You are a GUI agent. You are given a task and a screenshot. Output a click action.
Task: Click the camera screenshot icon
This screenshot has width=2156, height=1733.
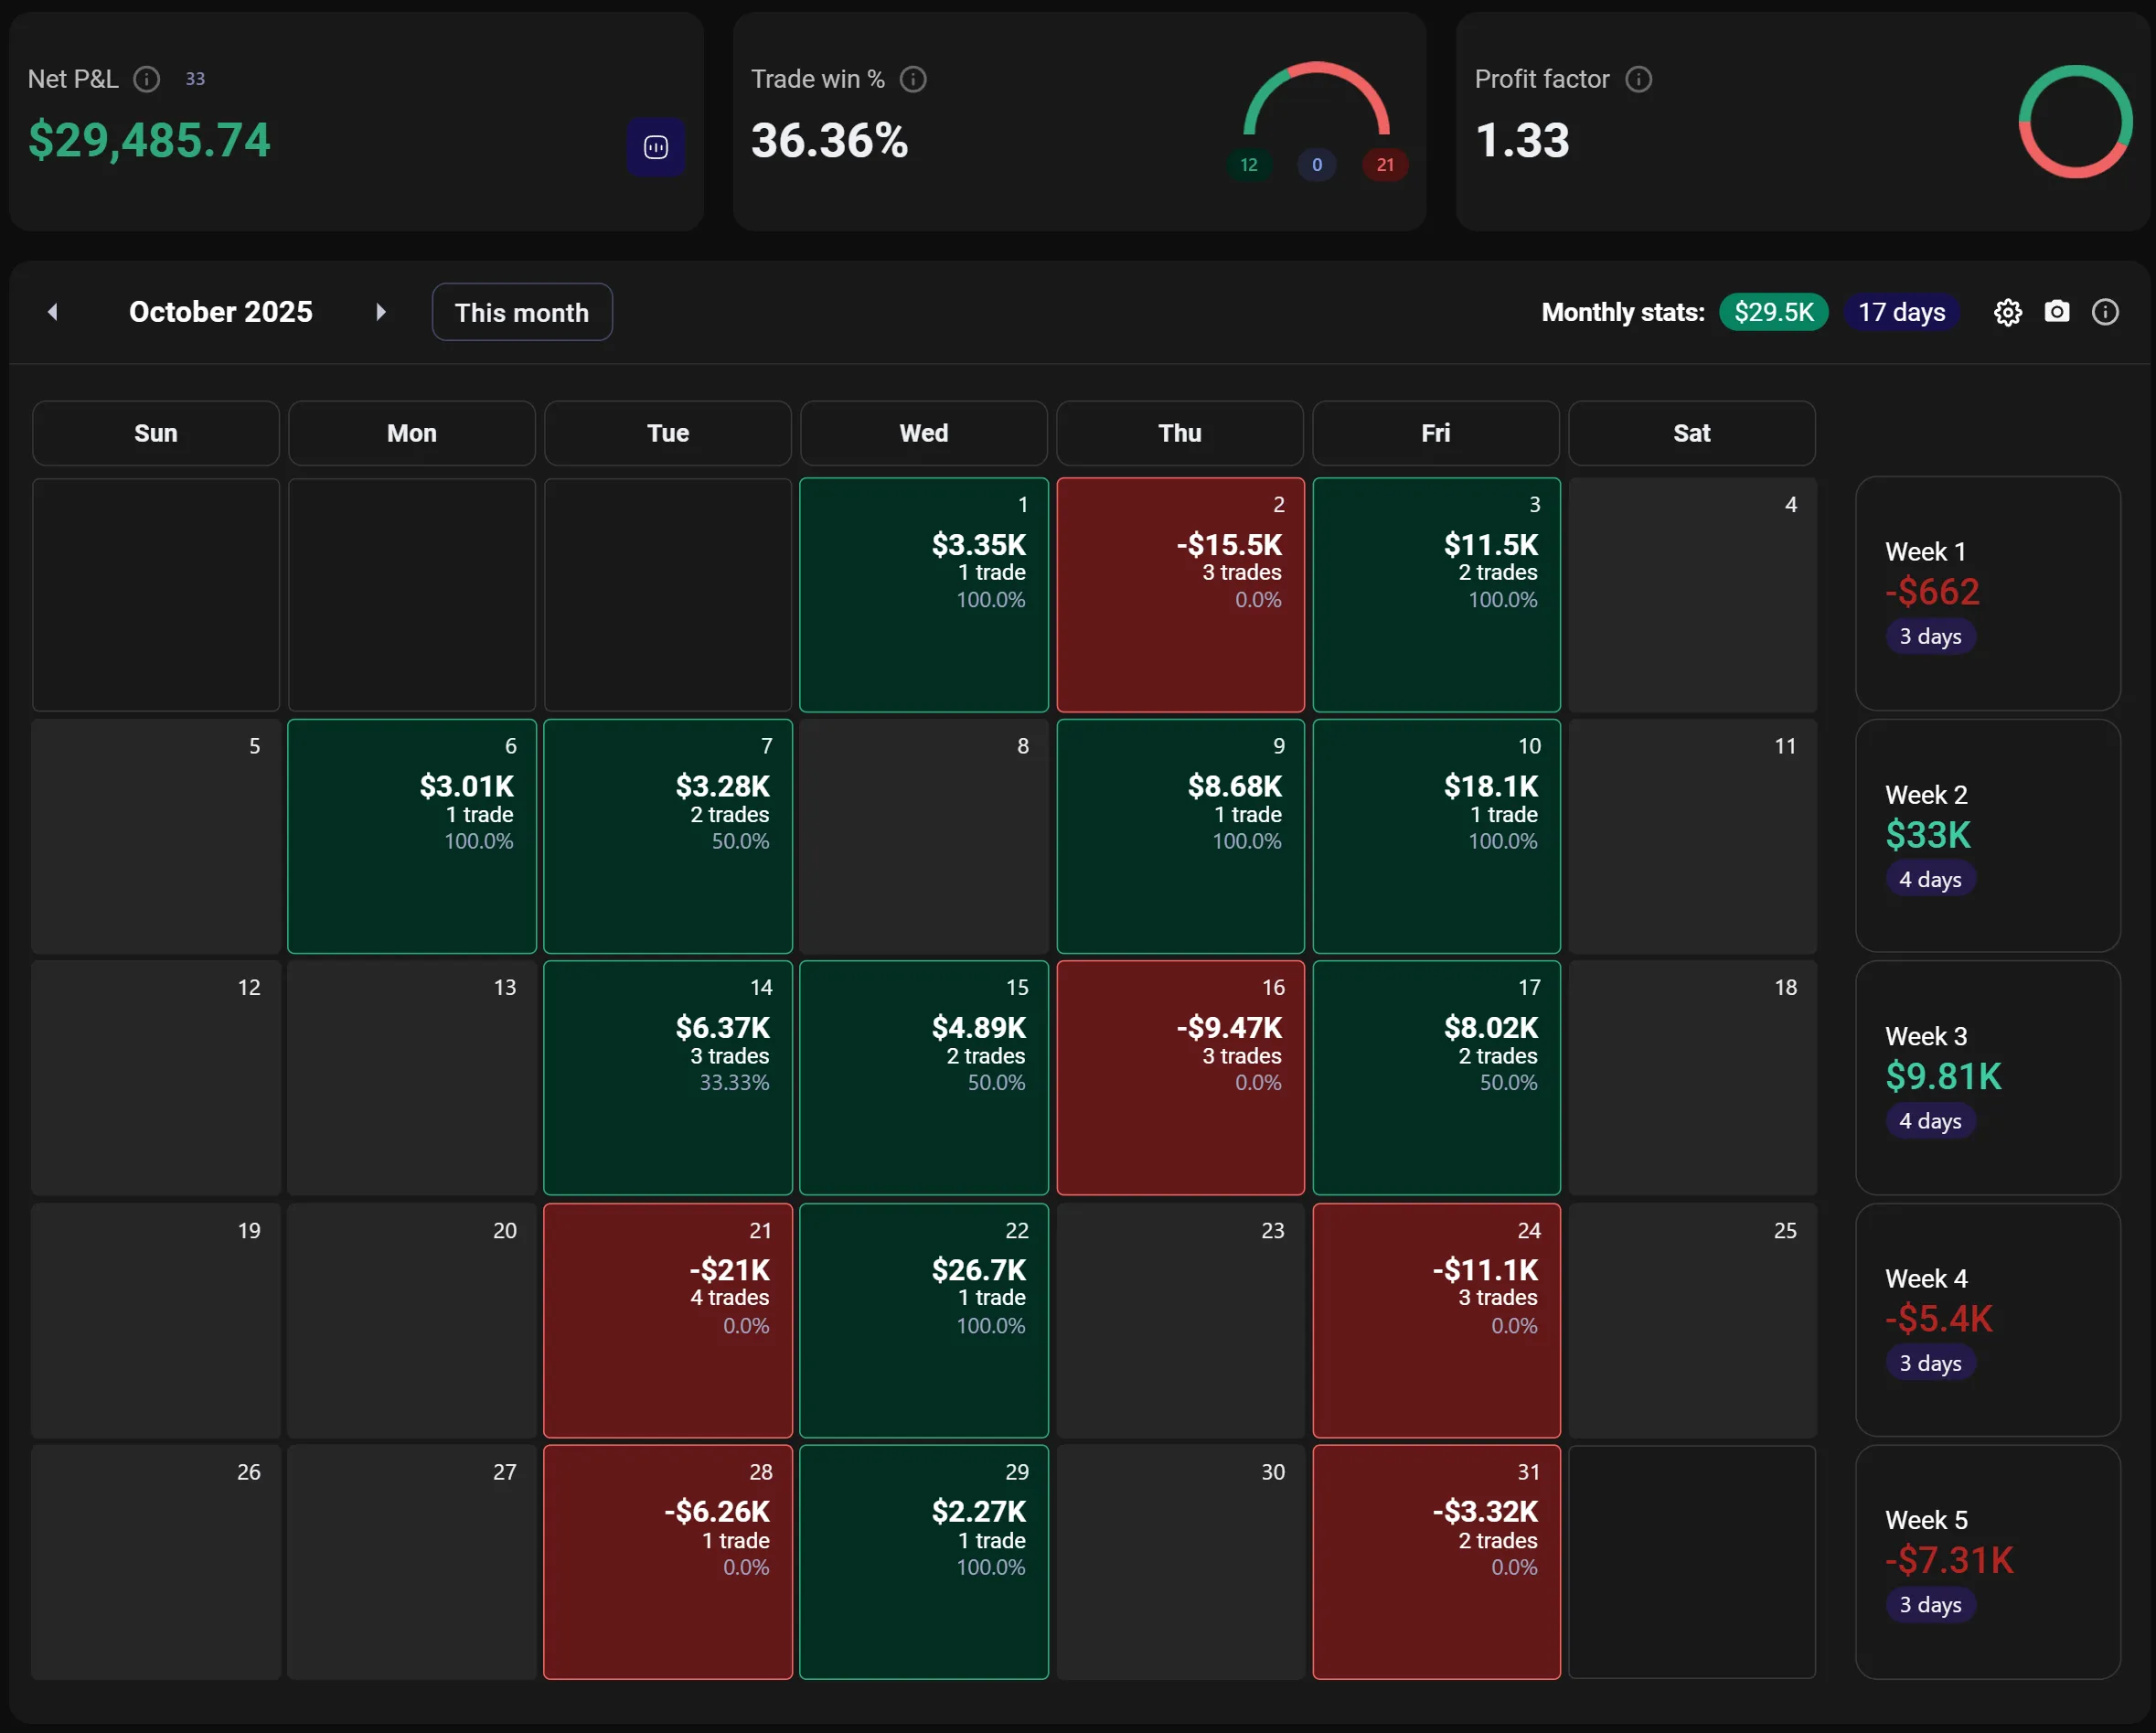2056,312
